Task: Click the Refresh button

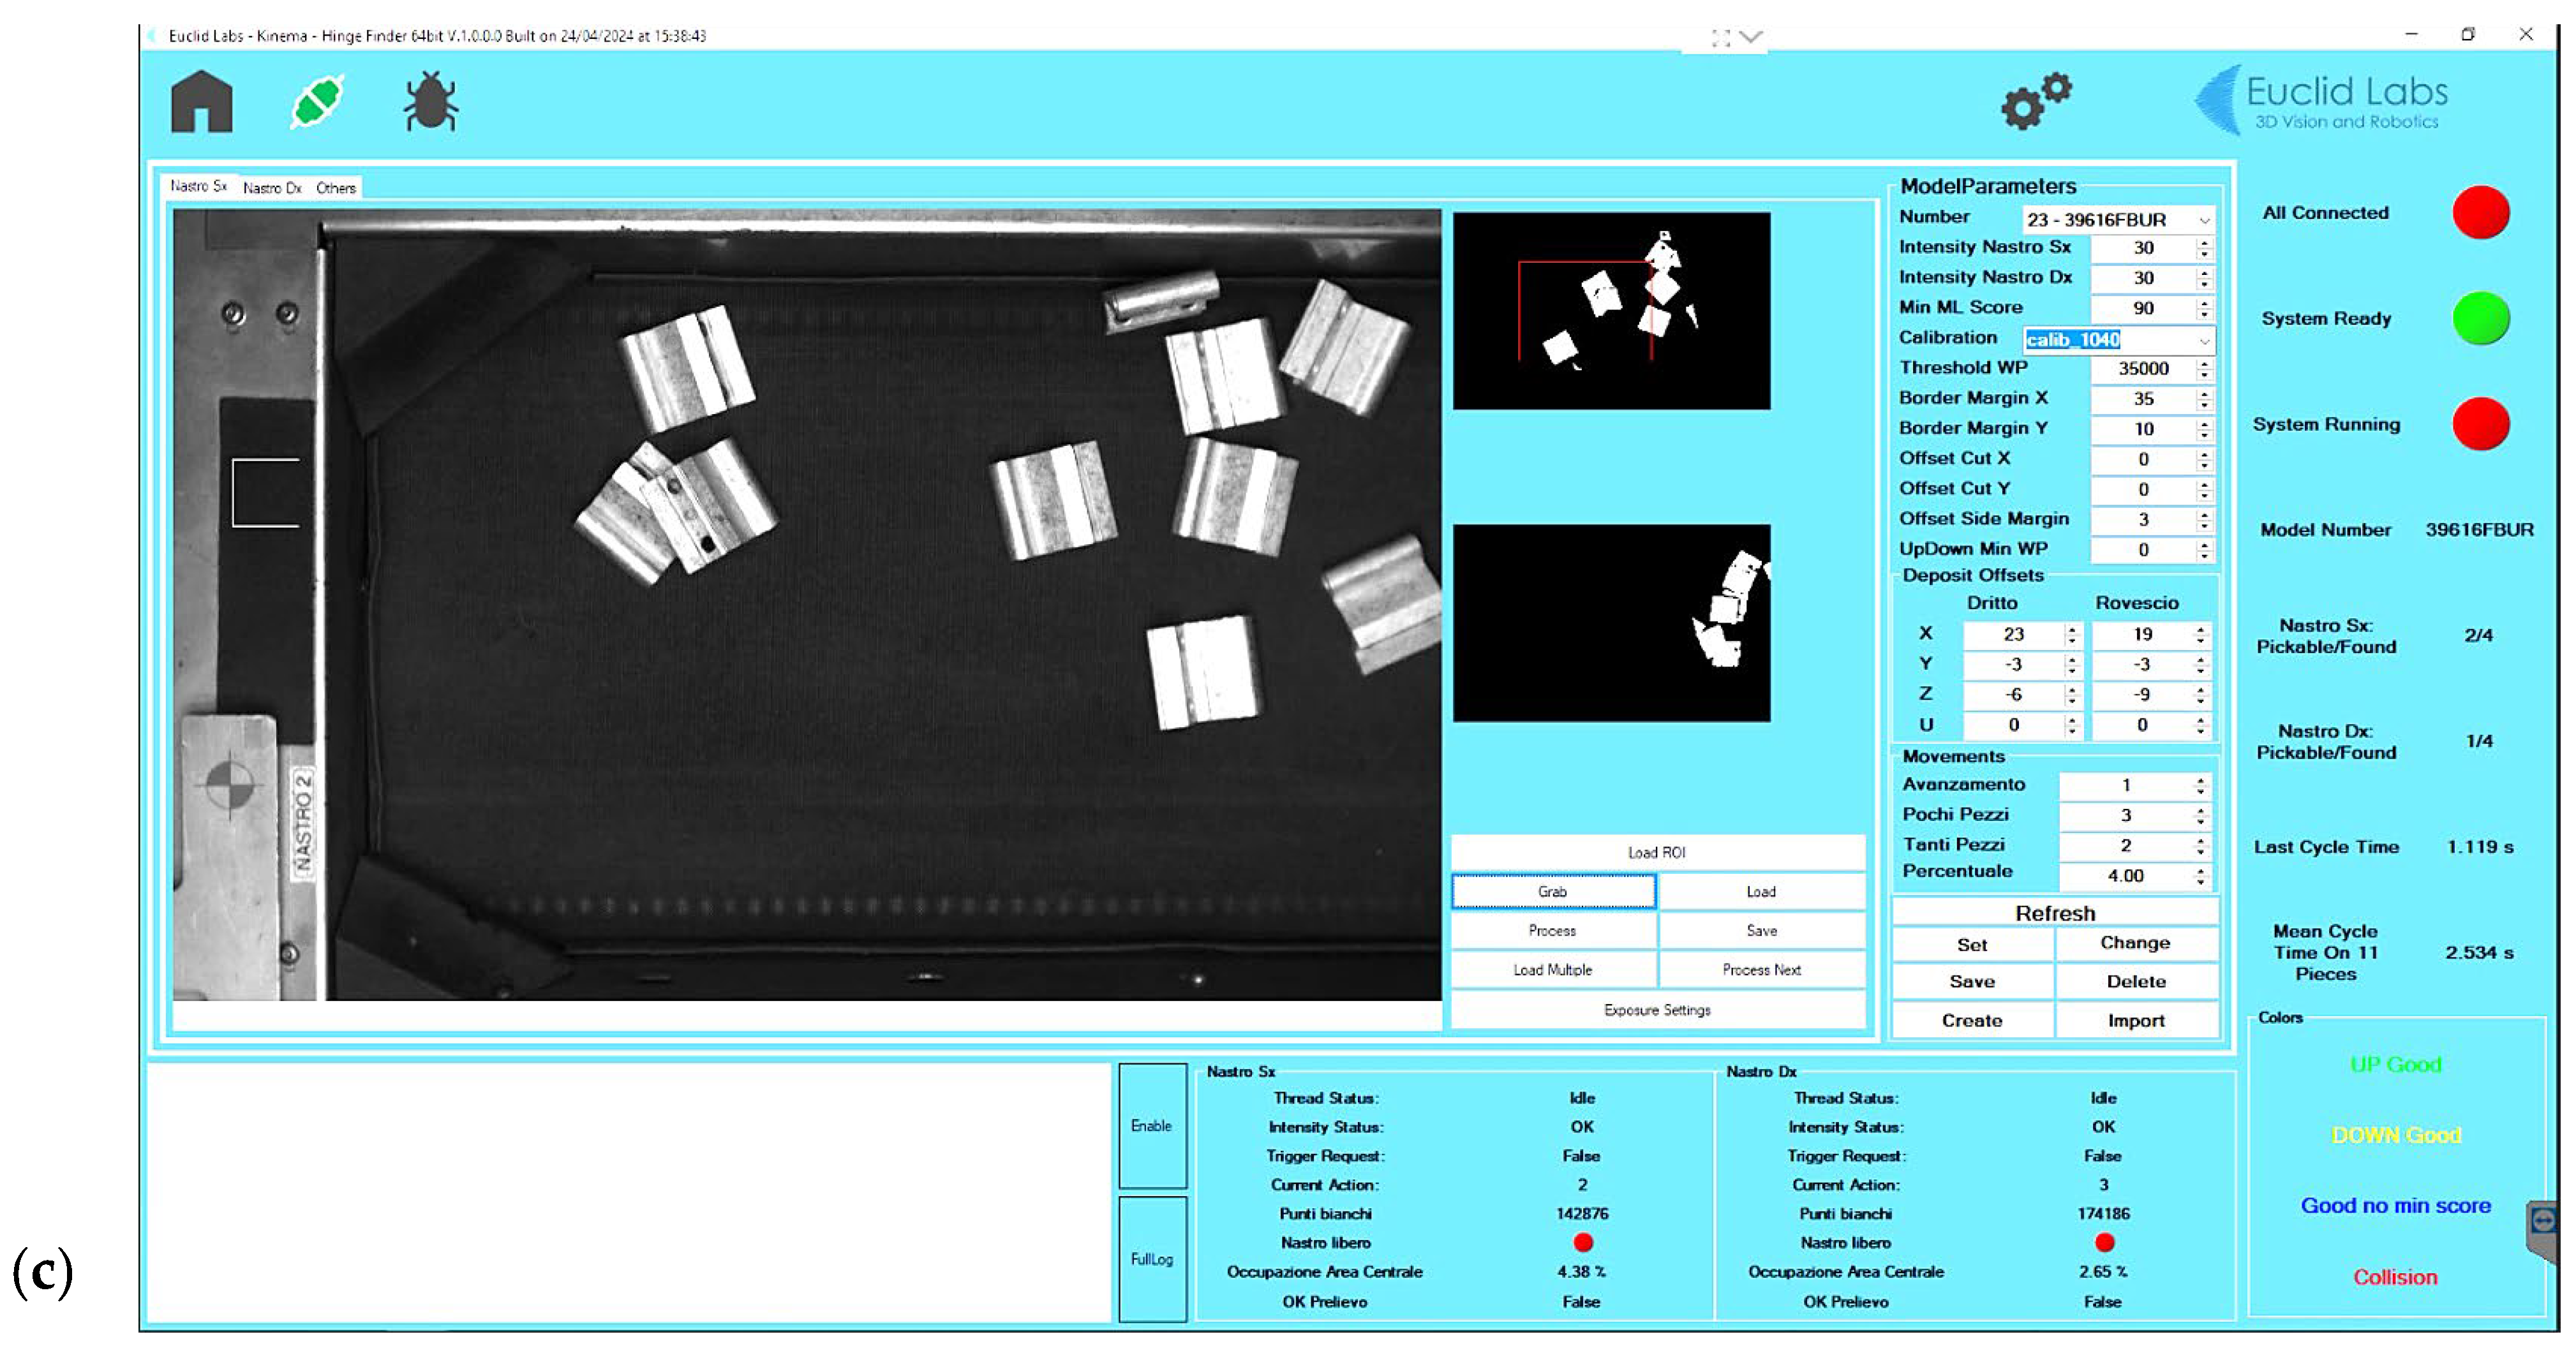Action: point(2055,912)
